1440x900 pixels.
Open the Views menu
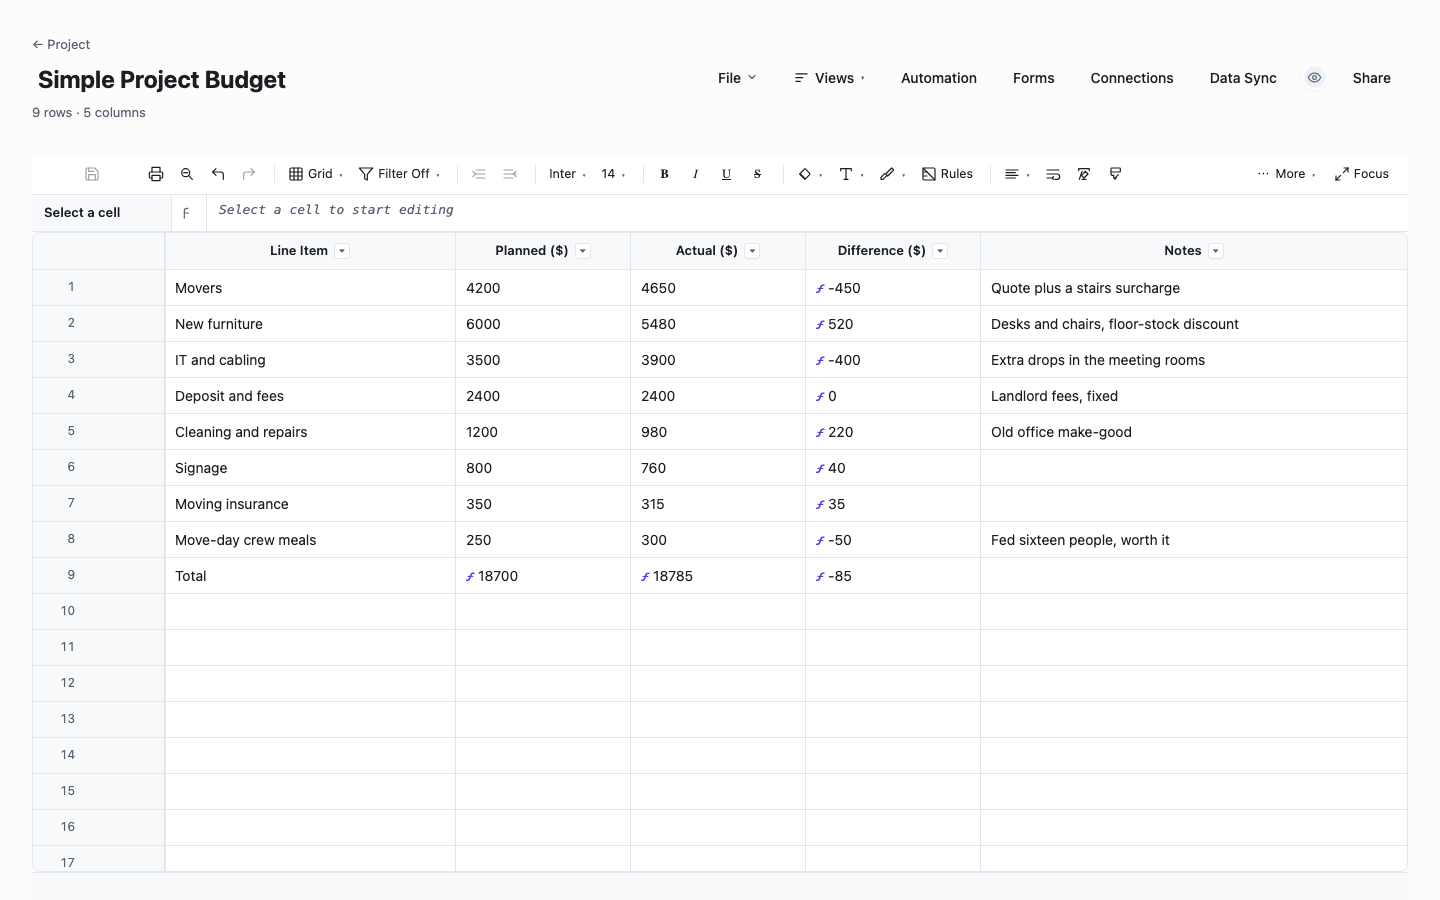[830, 78]
